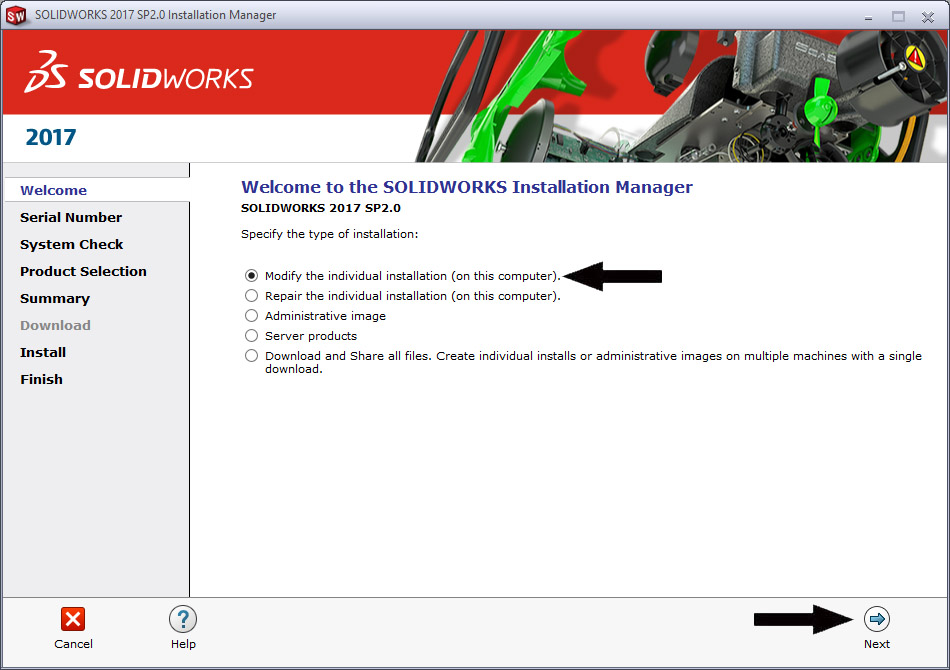950x670 pixels.
Task: Maximize the Installation Manager window
Action: coord(898,17)
